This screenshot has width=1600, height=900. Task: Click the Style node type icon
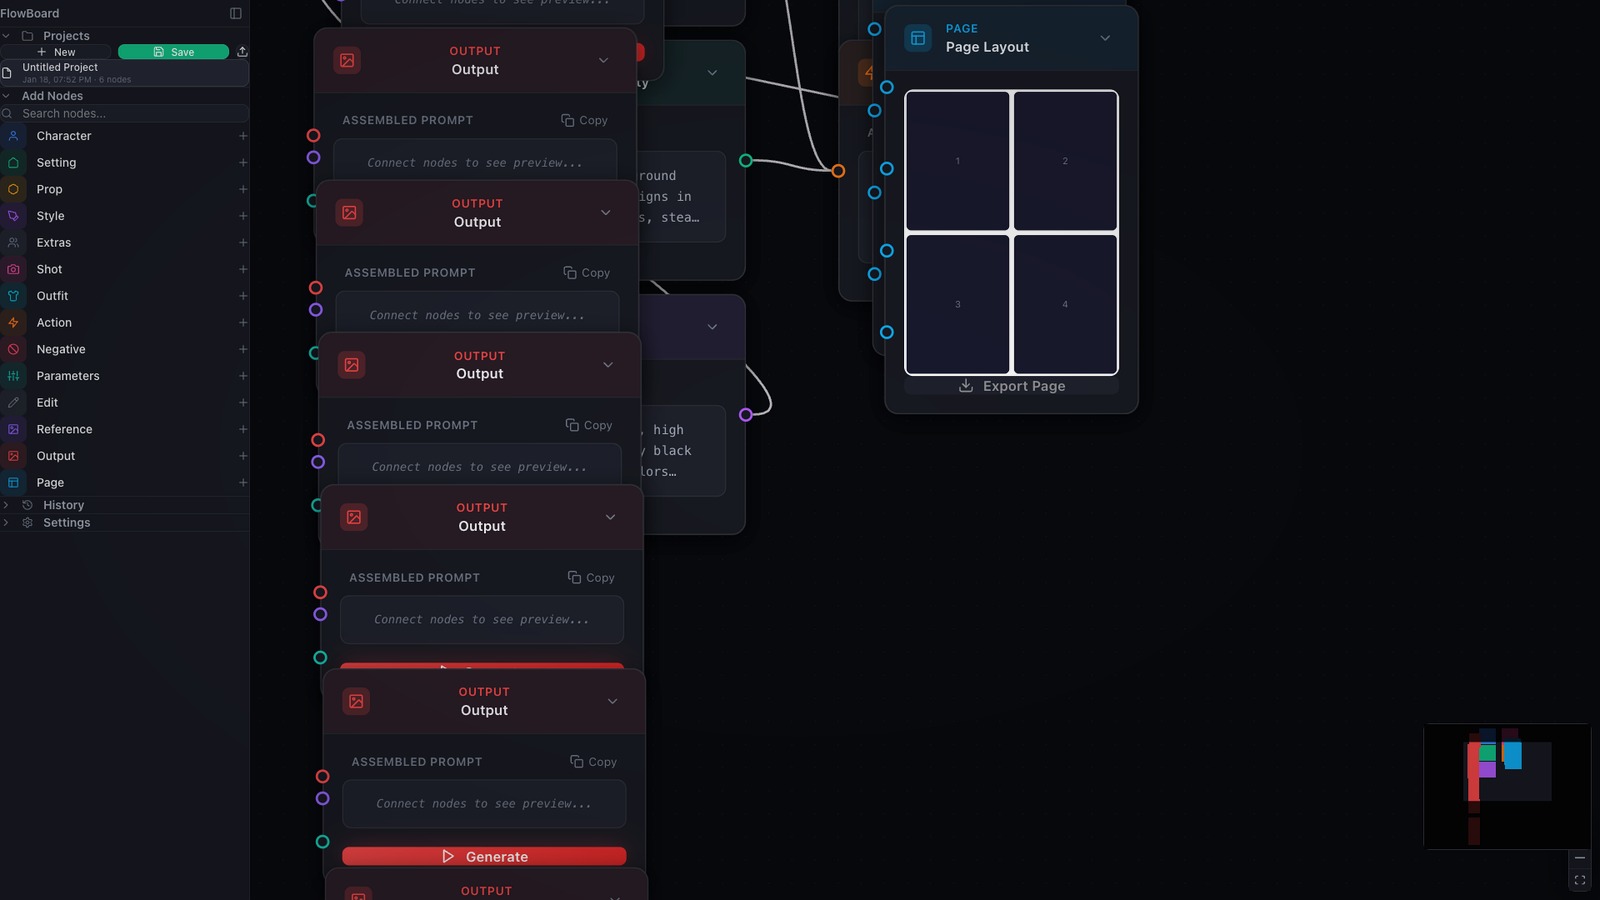pos(13,216)
